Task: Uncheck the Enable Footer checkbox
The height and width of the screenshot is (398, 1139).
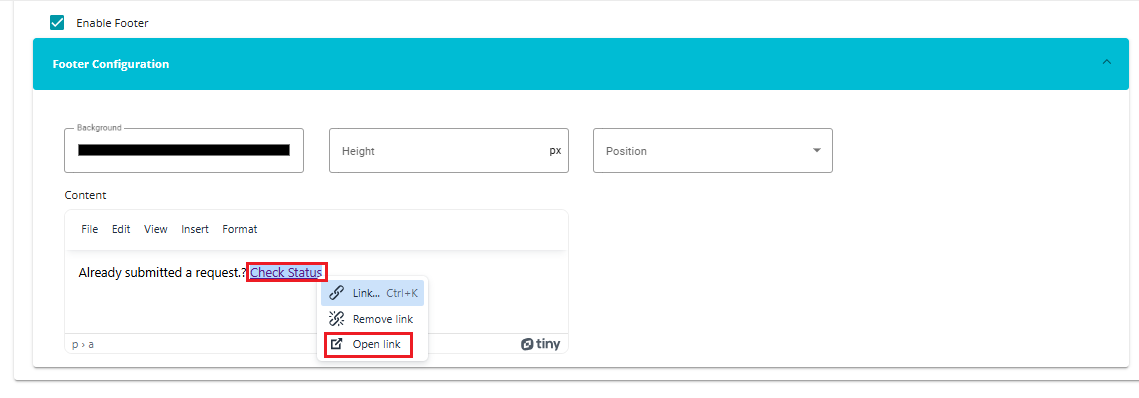Action: tap(57, 23)
